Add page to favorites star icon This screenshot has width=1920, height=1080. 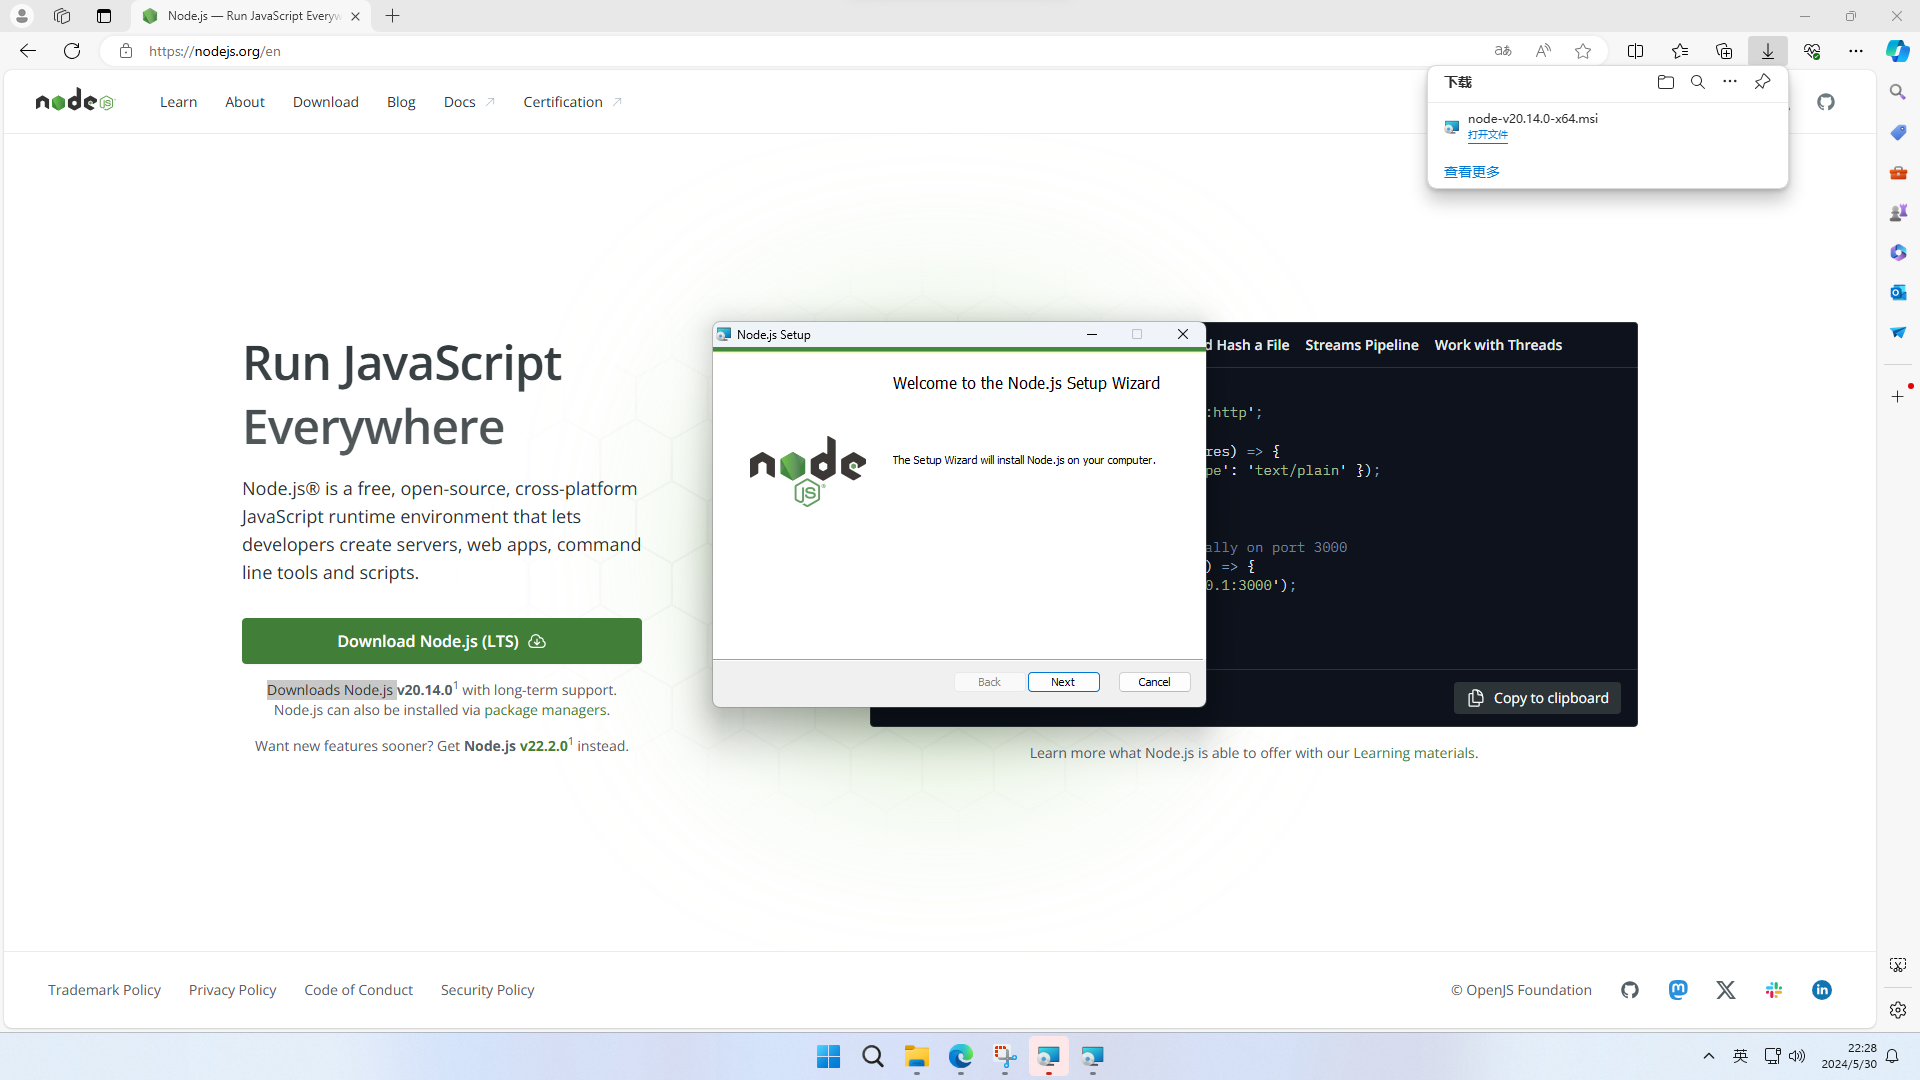pos(1583,51)
